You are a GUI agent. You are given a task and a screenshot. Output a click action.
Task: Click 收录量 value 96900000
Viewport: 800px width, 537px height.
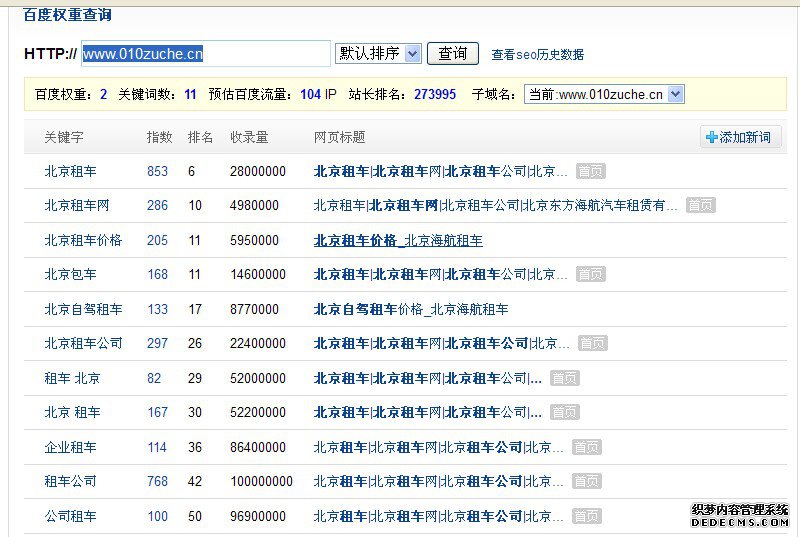click(x=258, y=516)
